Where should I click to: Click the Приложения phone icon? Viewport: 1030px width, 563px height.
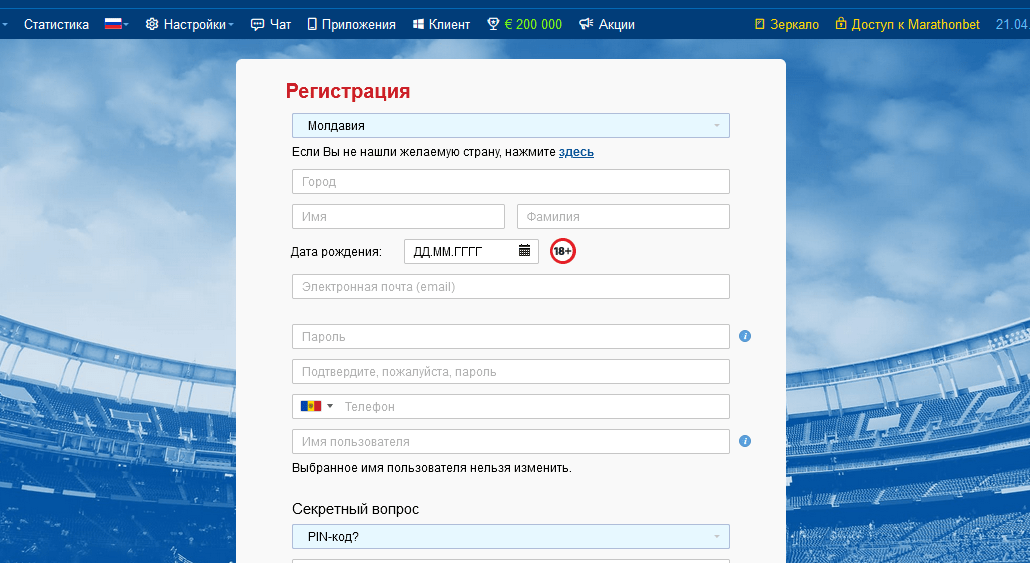click(x=313, y=24)
